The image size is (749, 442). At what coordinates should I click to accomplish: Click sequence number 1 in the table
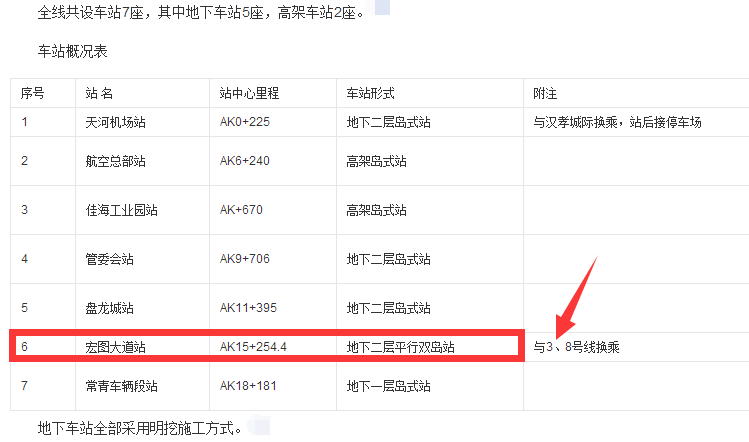tap(24, 122)
